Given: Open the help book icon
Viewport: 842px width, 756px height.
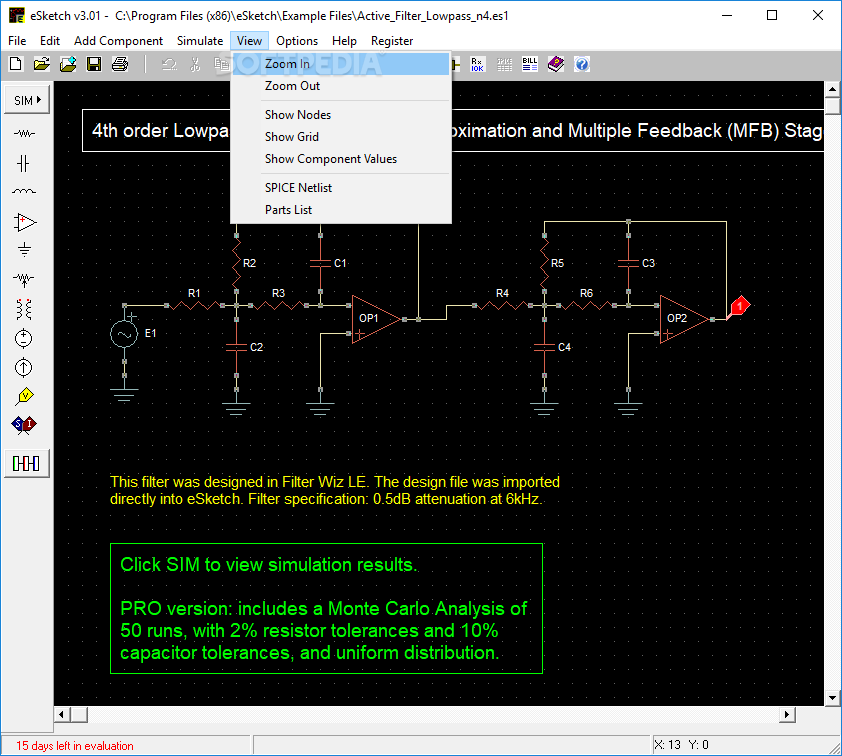Looking at the screenshot, I should 556,64.
